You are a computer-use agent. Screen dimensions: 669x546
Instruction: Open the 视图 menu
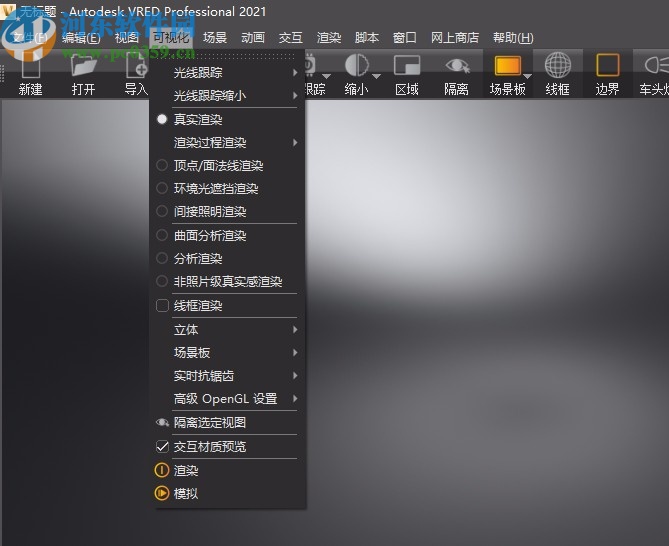[x=127, y=38]
